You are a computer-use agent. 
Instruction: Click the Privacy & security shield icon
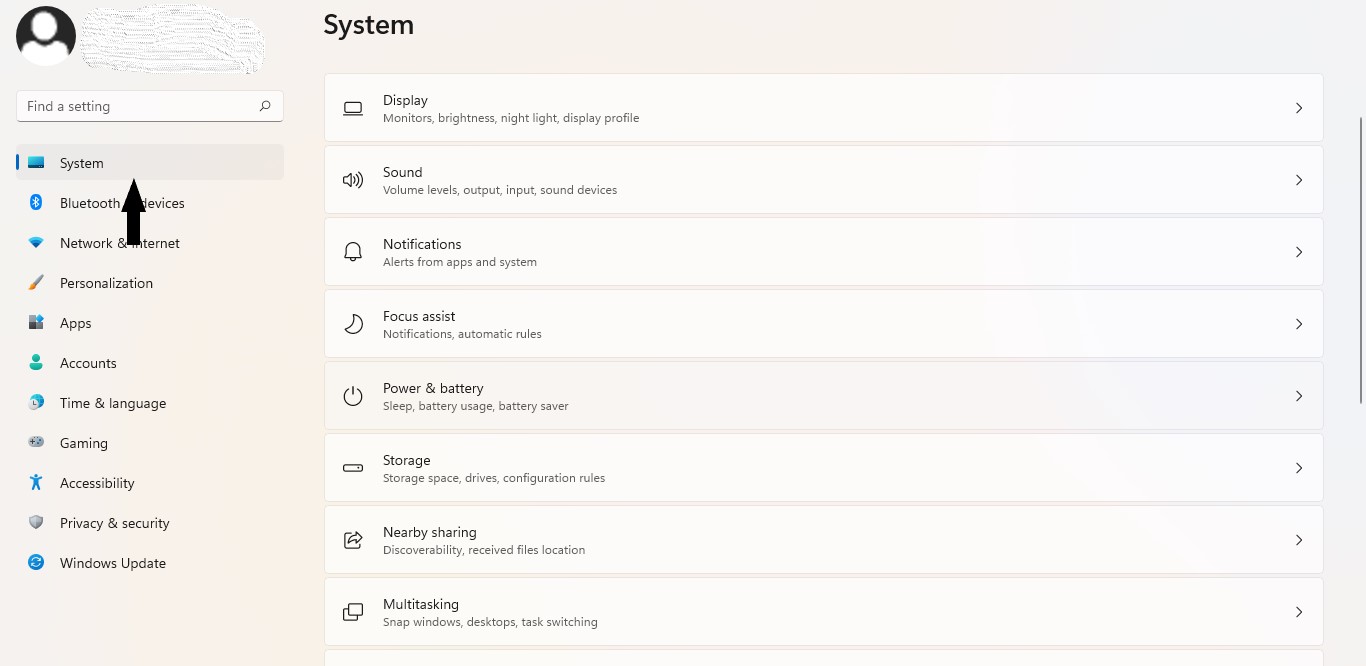pyautogui.click(x=36, y=523)
